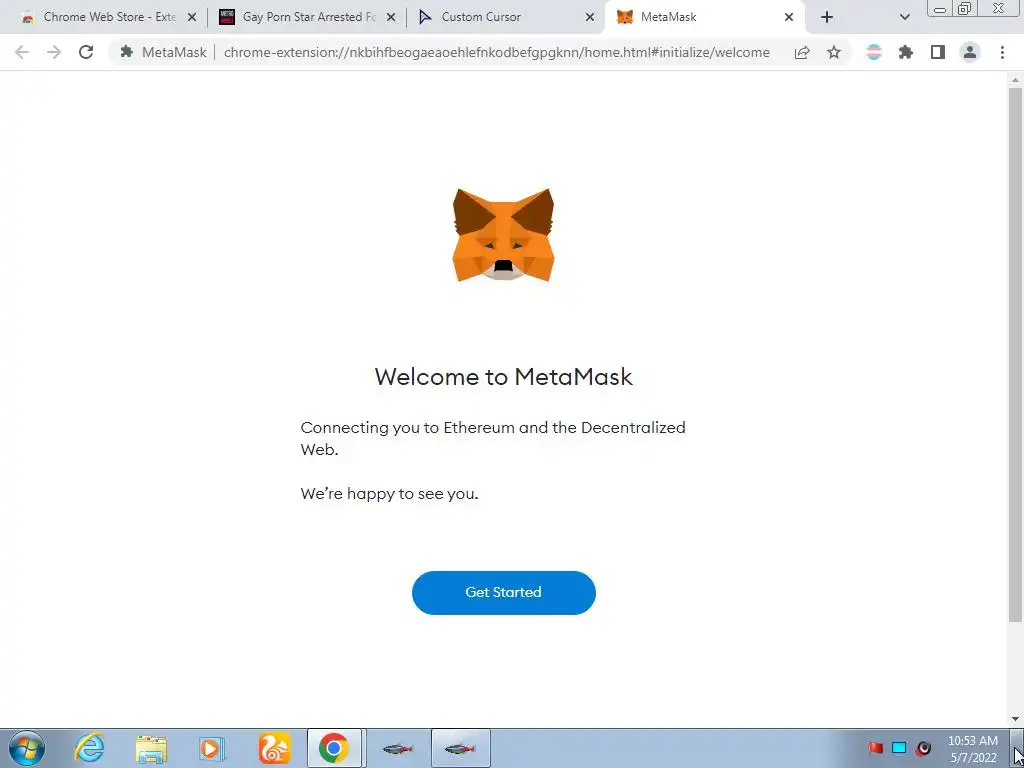Open a new browser tab
The width and height of the screenshot is (1024, 768).
[827, 18]
